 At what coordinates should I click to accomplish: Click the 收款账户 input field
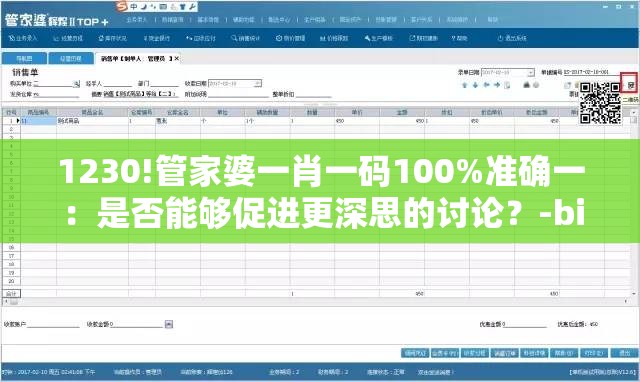point(53,324)
